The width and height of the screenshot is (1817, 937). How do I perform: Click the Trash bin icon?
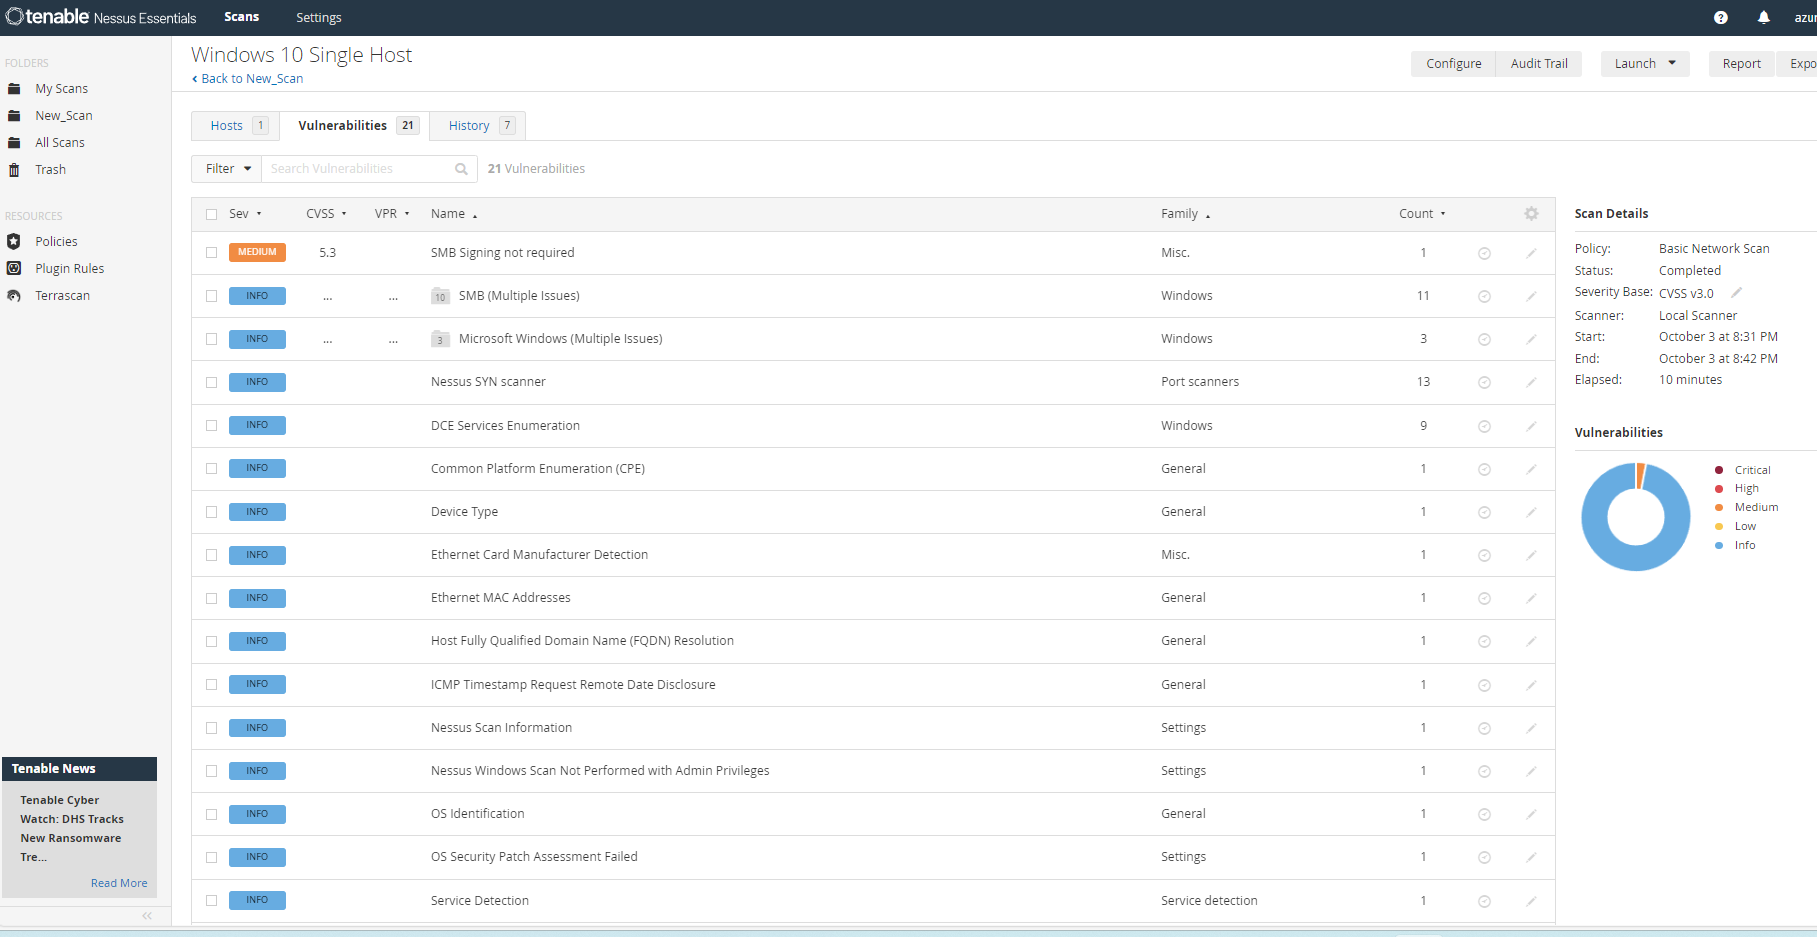[14, 170]
